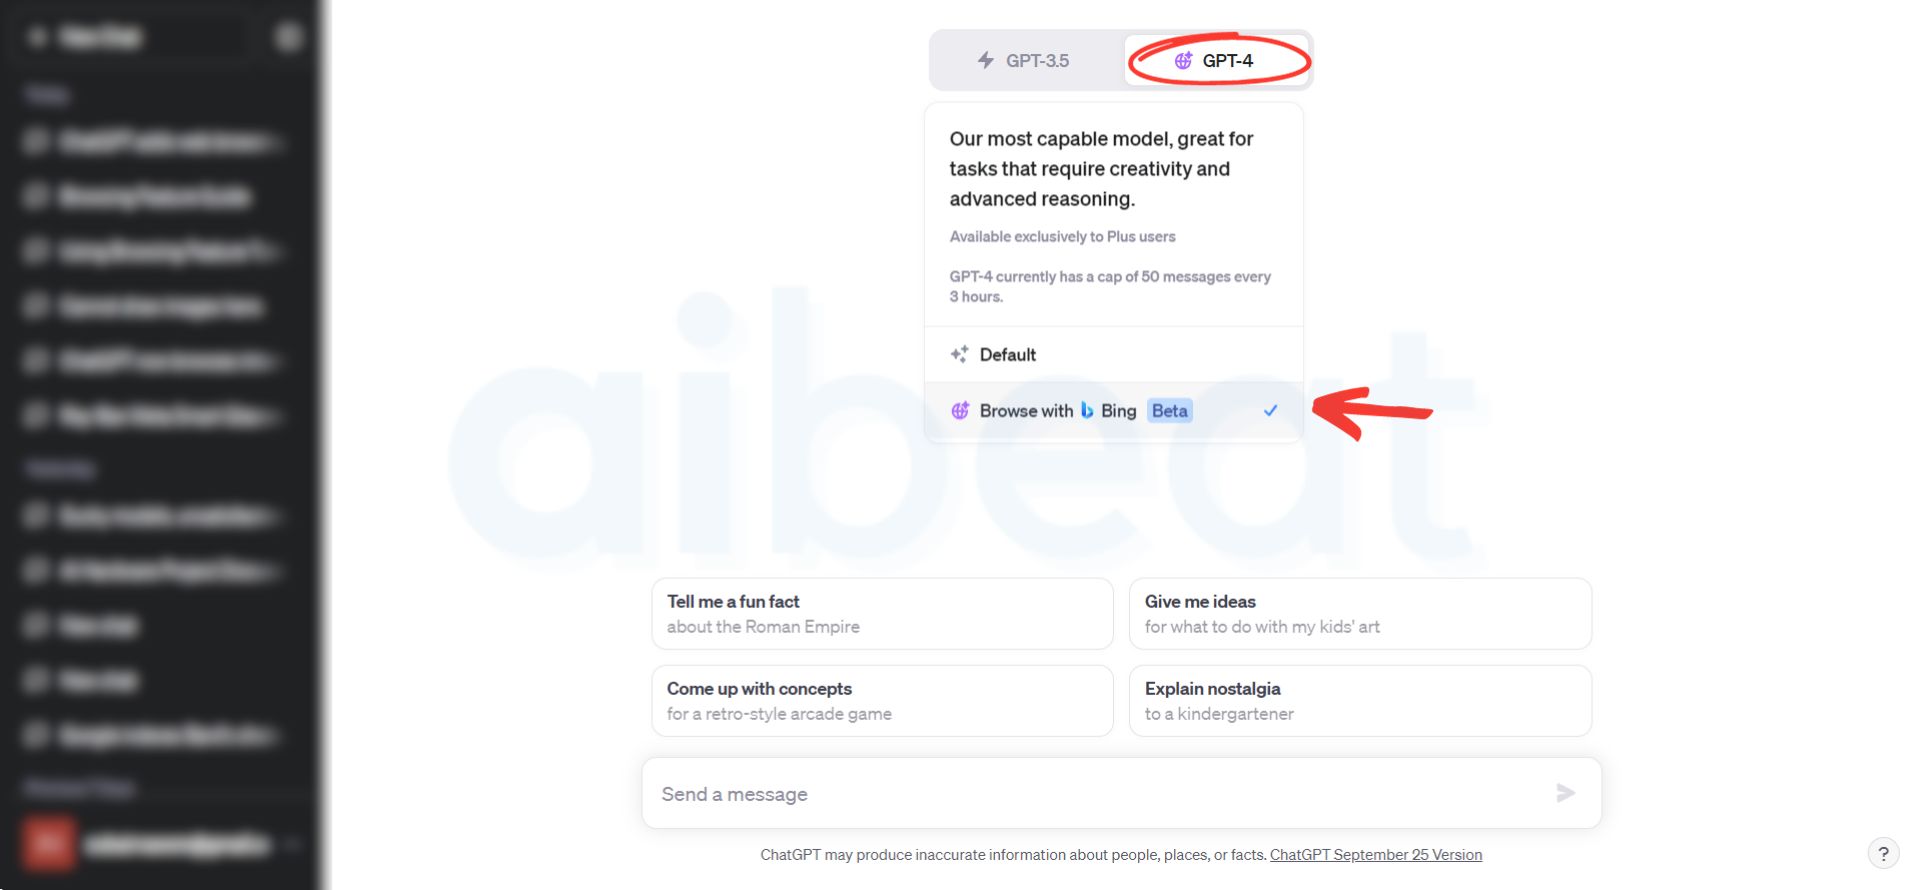
Task: Click the sparkle icon next to Default
Action: [x=959, y=354]
